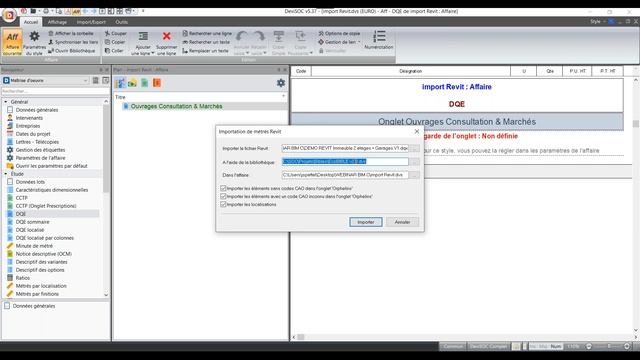Click the navigator search field

pyautogui.click(x=55, y=91)
